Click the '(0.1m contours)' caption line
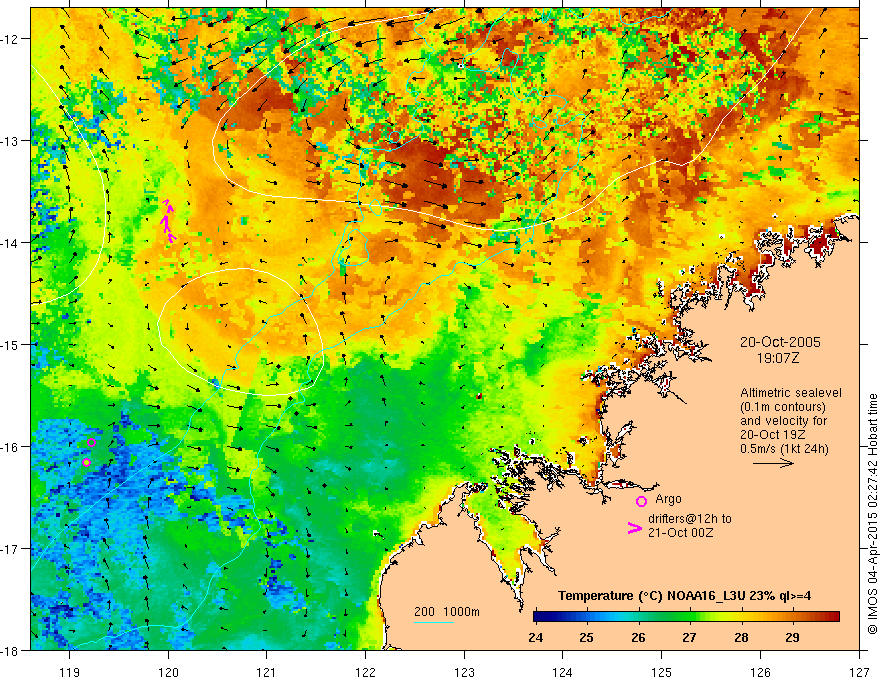 click(783, 407)
